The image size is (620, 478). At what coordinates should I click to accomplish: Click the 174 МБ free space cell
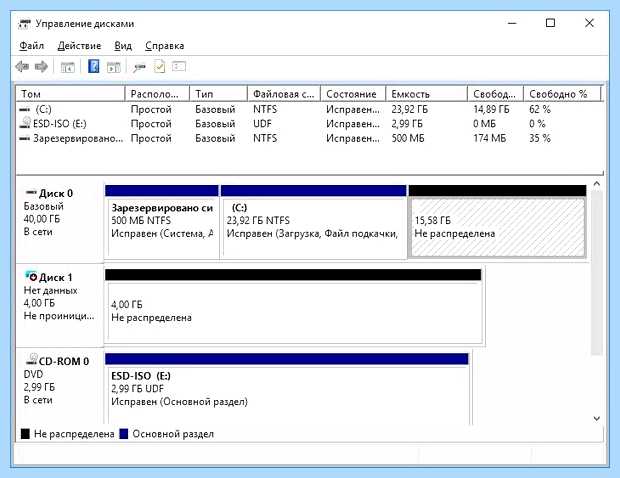click(490, 138)
